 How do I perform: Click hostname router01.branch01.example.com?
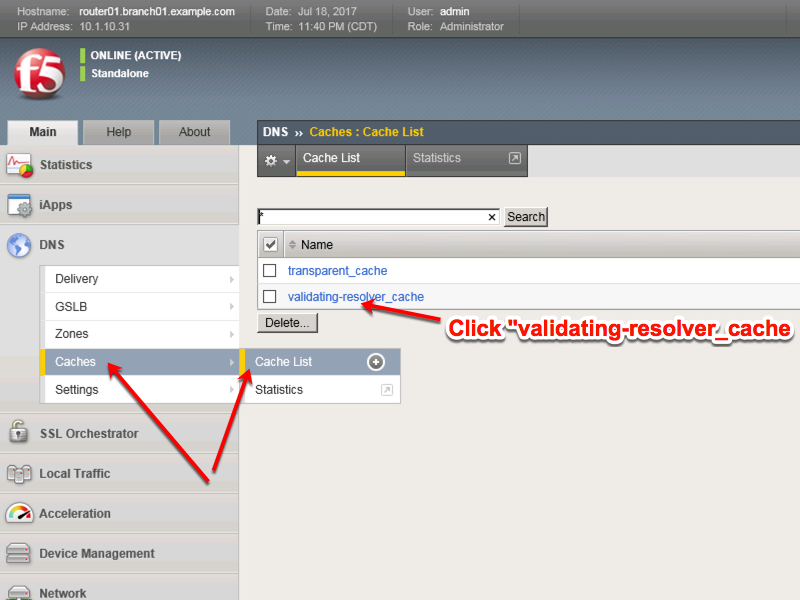[157, 11]
